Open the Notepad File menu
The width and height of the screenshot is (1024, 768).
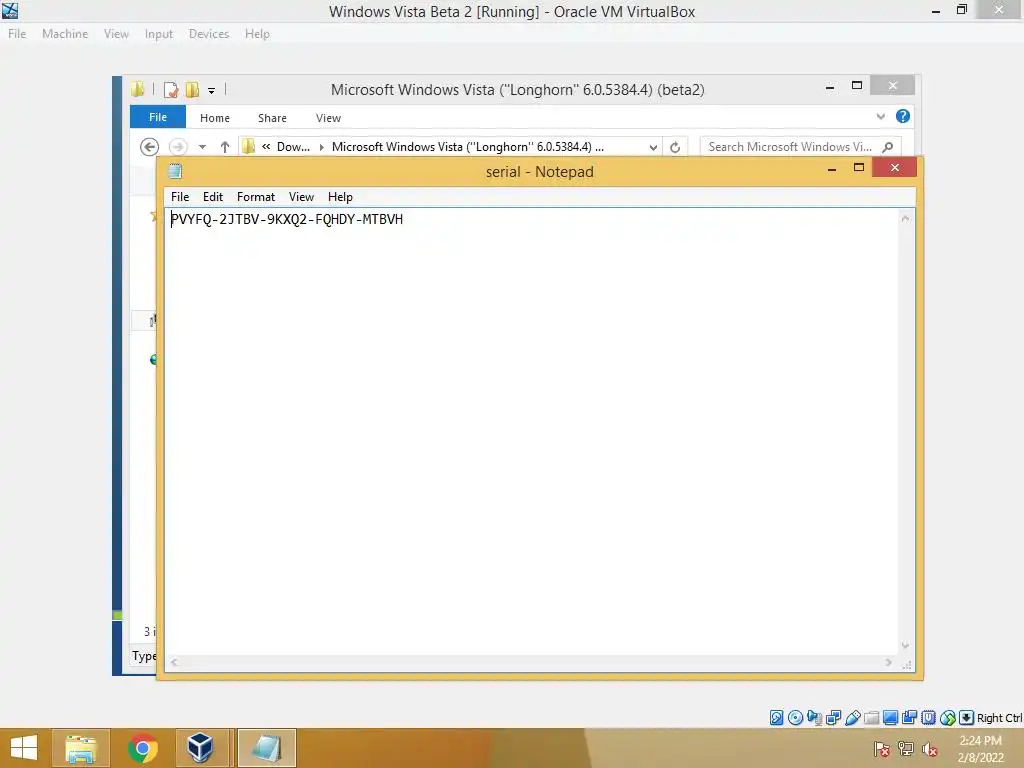[180, 197]
